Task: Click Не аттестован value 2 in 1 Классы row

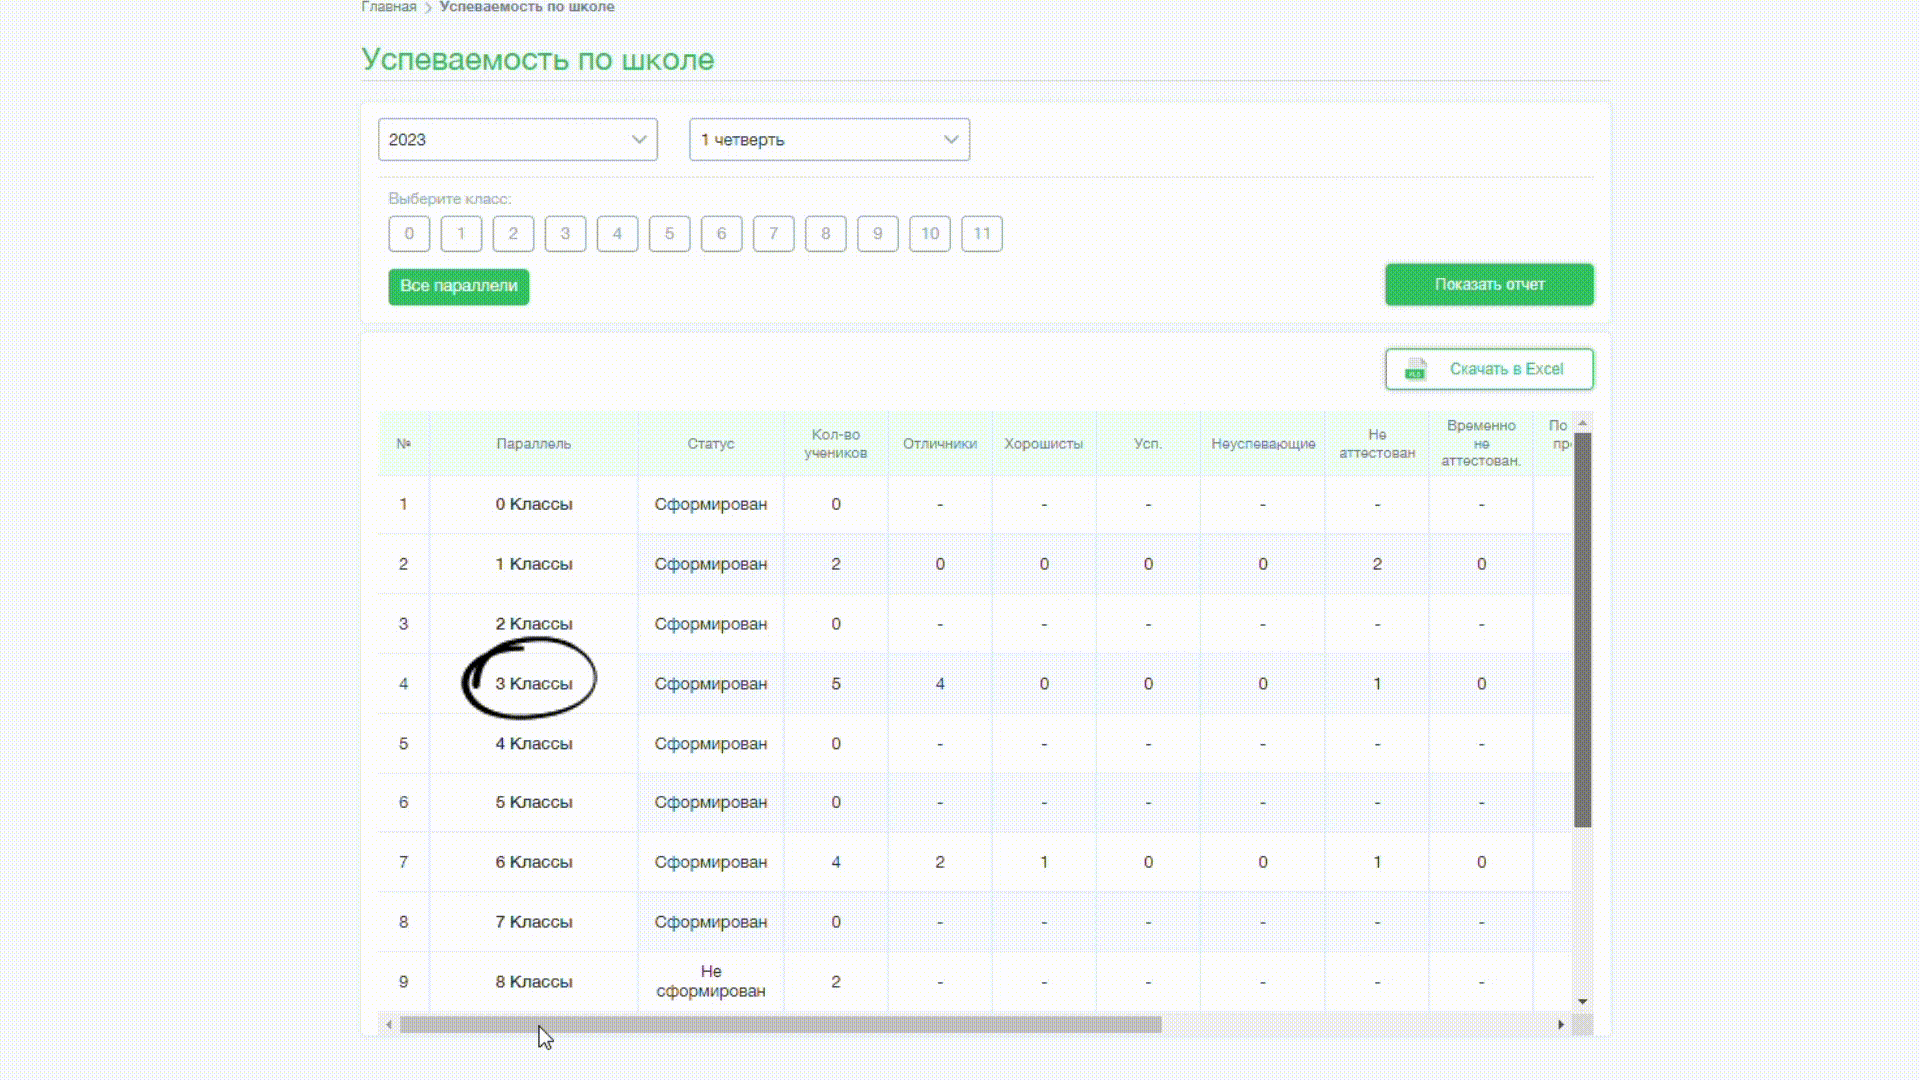Action: [x=1377, y=564]
